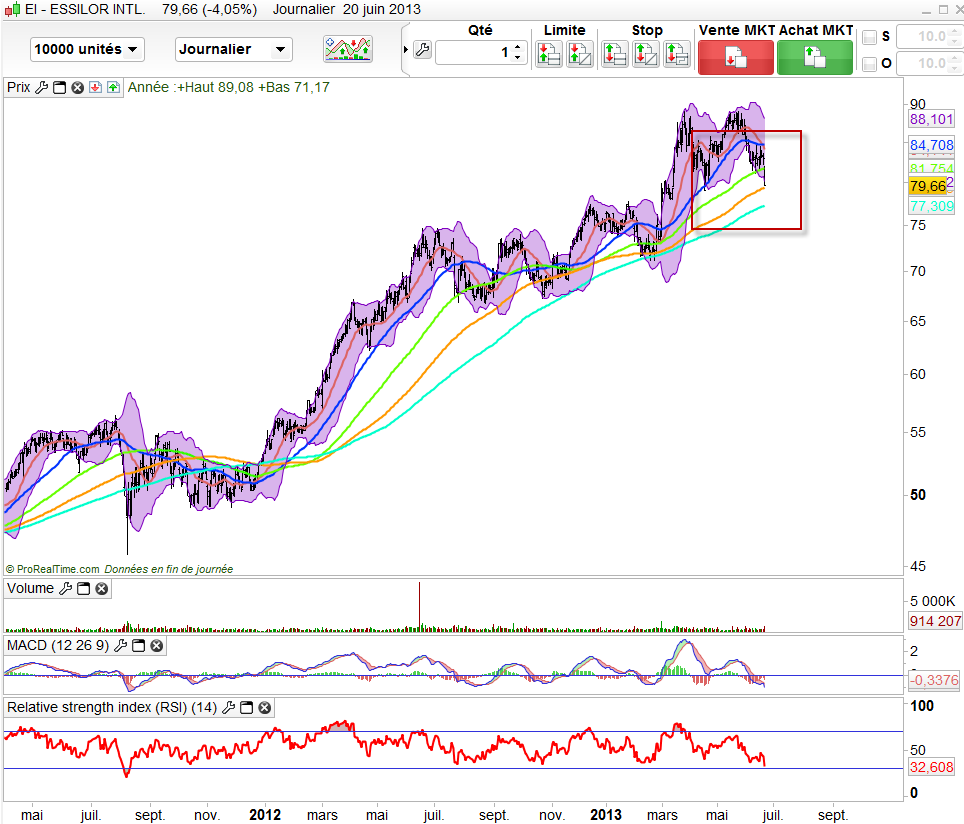Maximize the MACD indicator panel
The image size is (964, 824).
(139, 646)
